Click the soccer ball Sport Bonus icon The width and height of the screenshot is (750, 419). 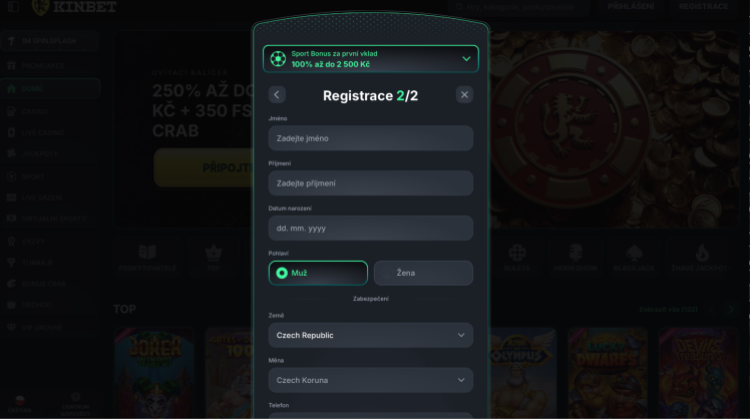point(277,59)
